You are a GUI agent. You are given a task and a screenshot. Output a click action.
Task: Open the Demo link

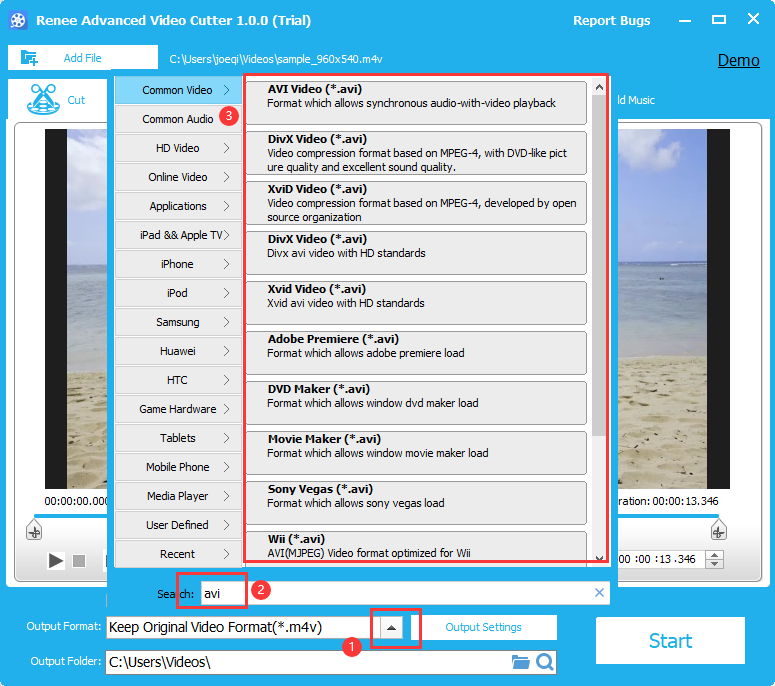[x=738, y=60]
